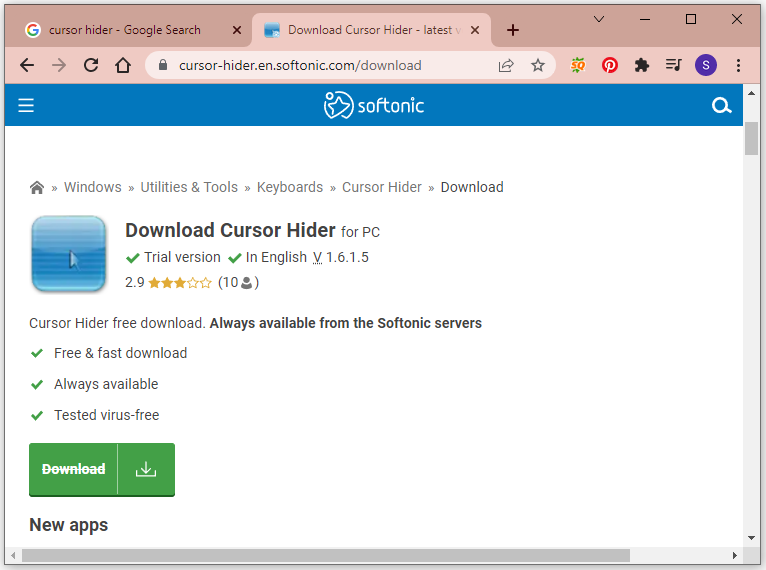The width and height of the screenshot is (766, 570).
Task: Go back to the previous page
Action: pyautogui.click(x=27, y=65)
